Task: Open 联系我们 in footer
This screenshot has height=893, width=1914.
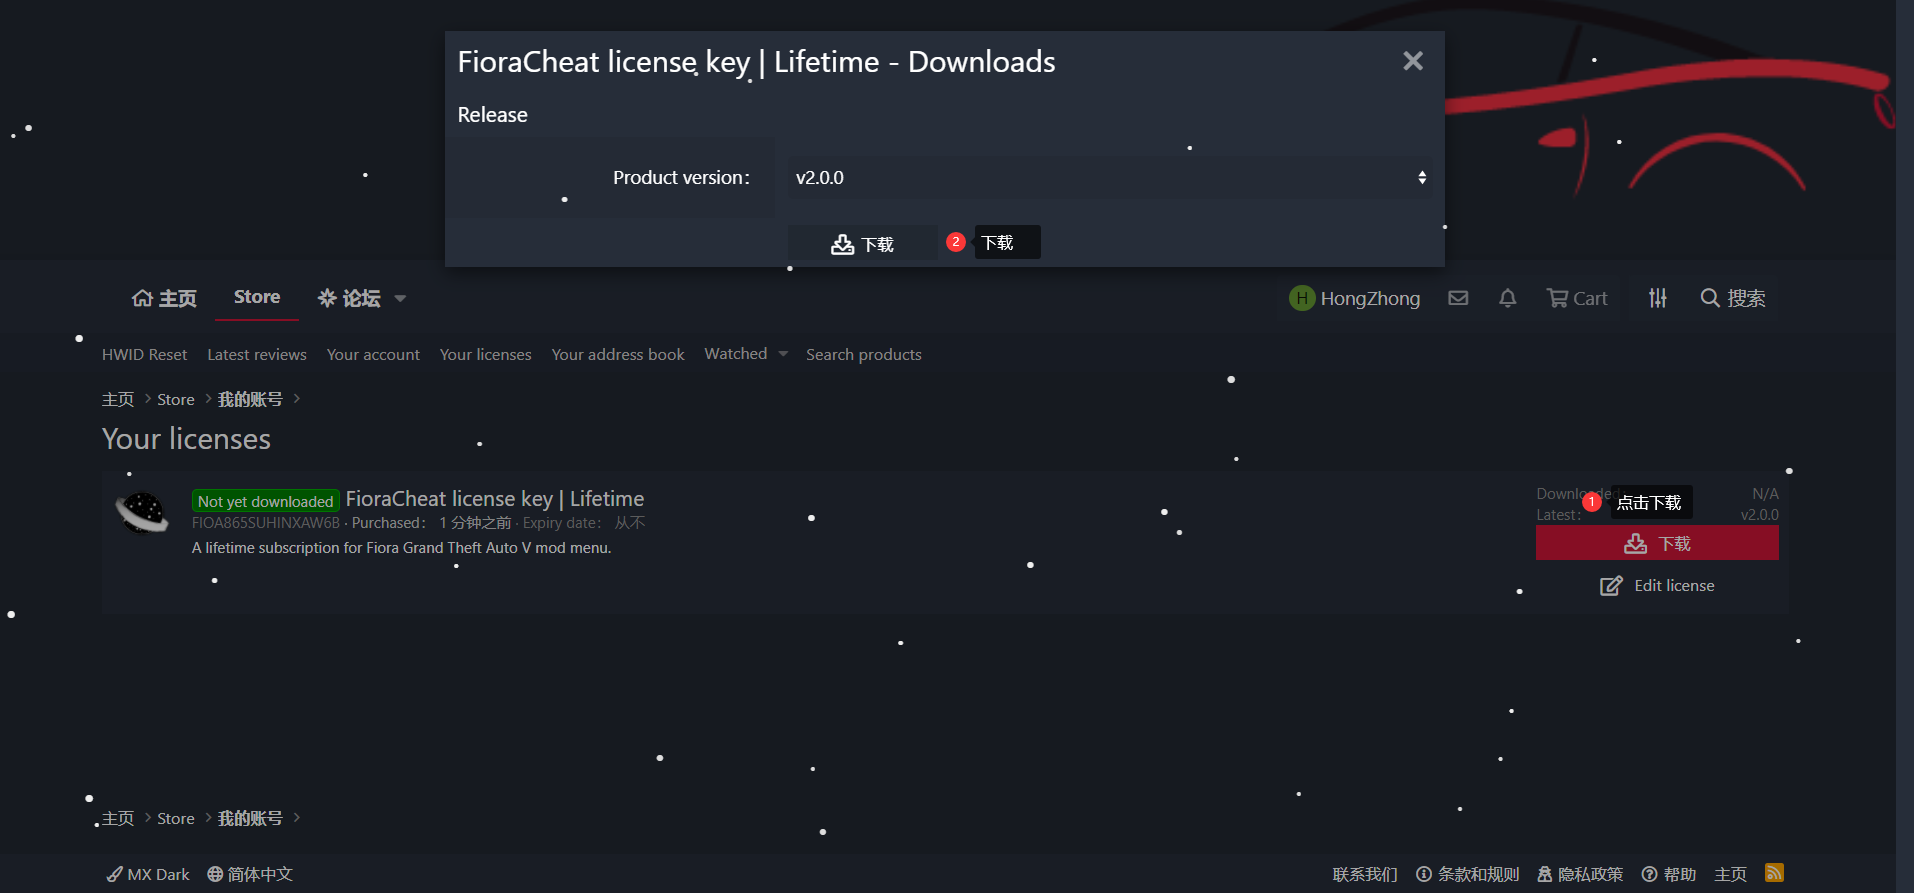Action: point(1365,874)
